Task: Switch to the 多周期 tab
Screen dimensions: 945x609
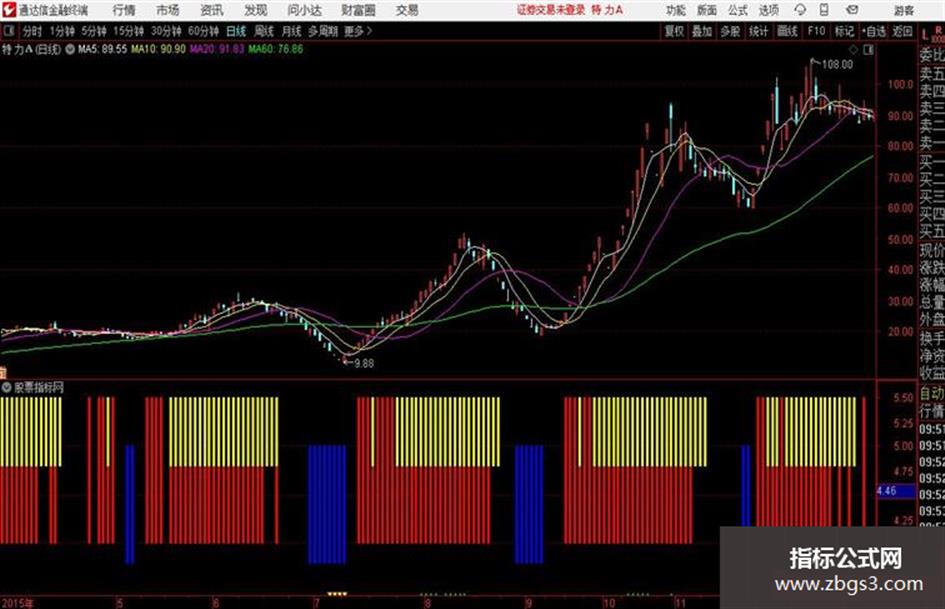Action: [x=323, y=31]
